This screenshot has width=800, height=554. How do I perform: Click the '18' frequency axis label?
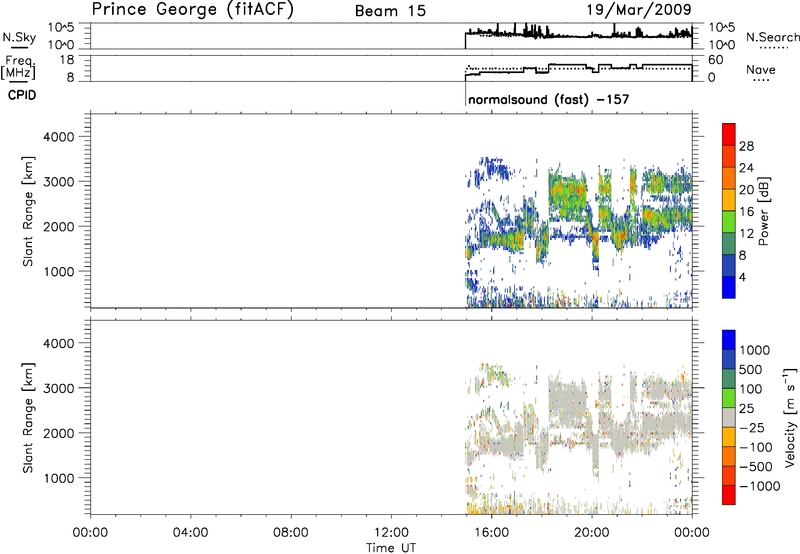point(67,60)
